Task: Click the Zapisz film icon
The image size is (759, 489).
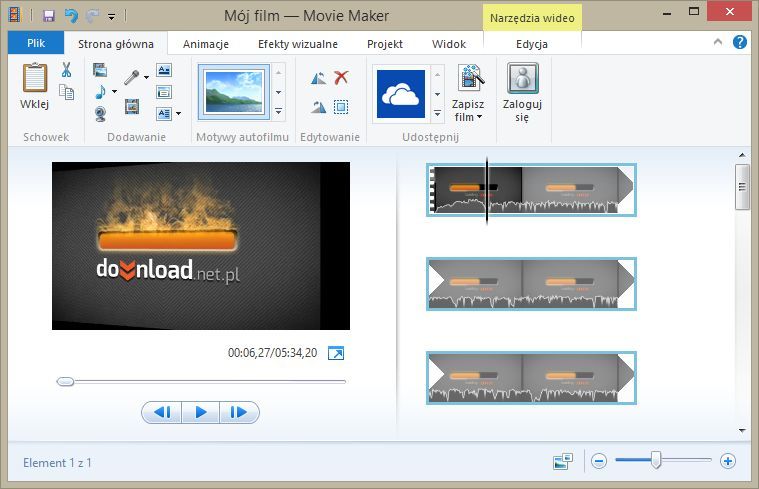Action: 471,77
